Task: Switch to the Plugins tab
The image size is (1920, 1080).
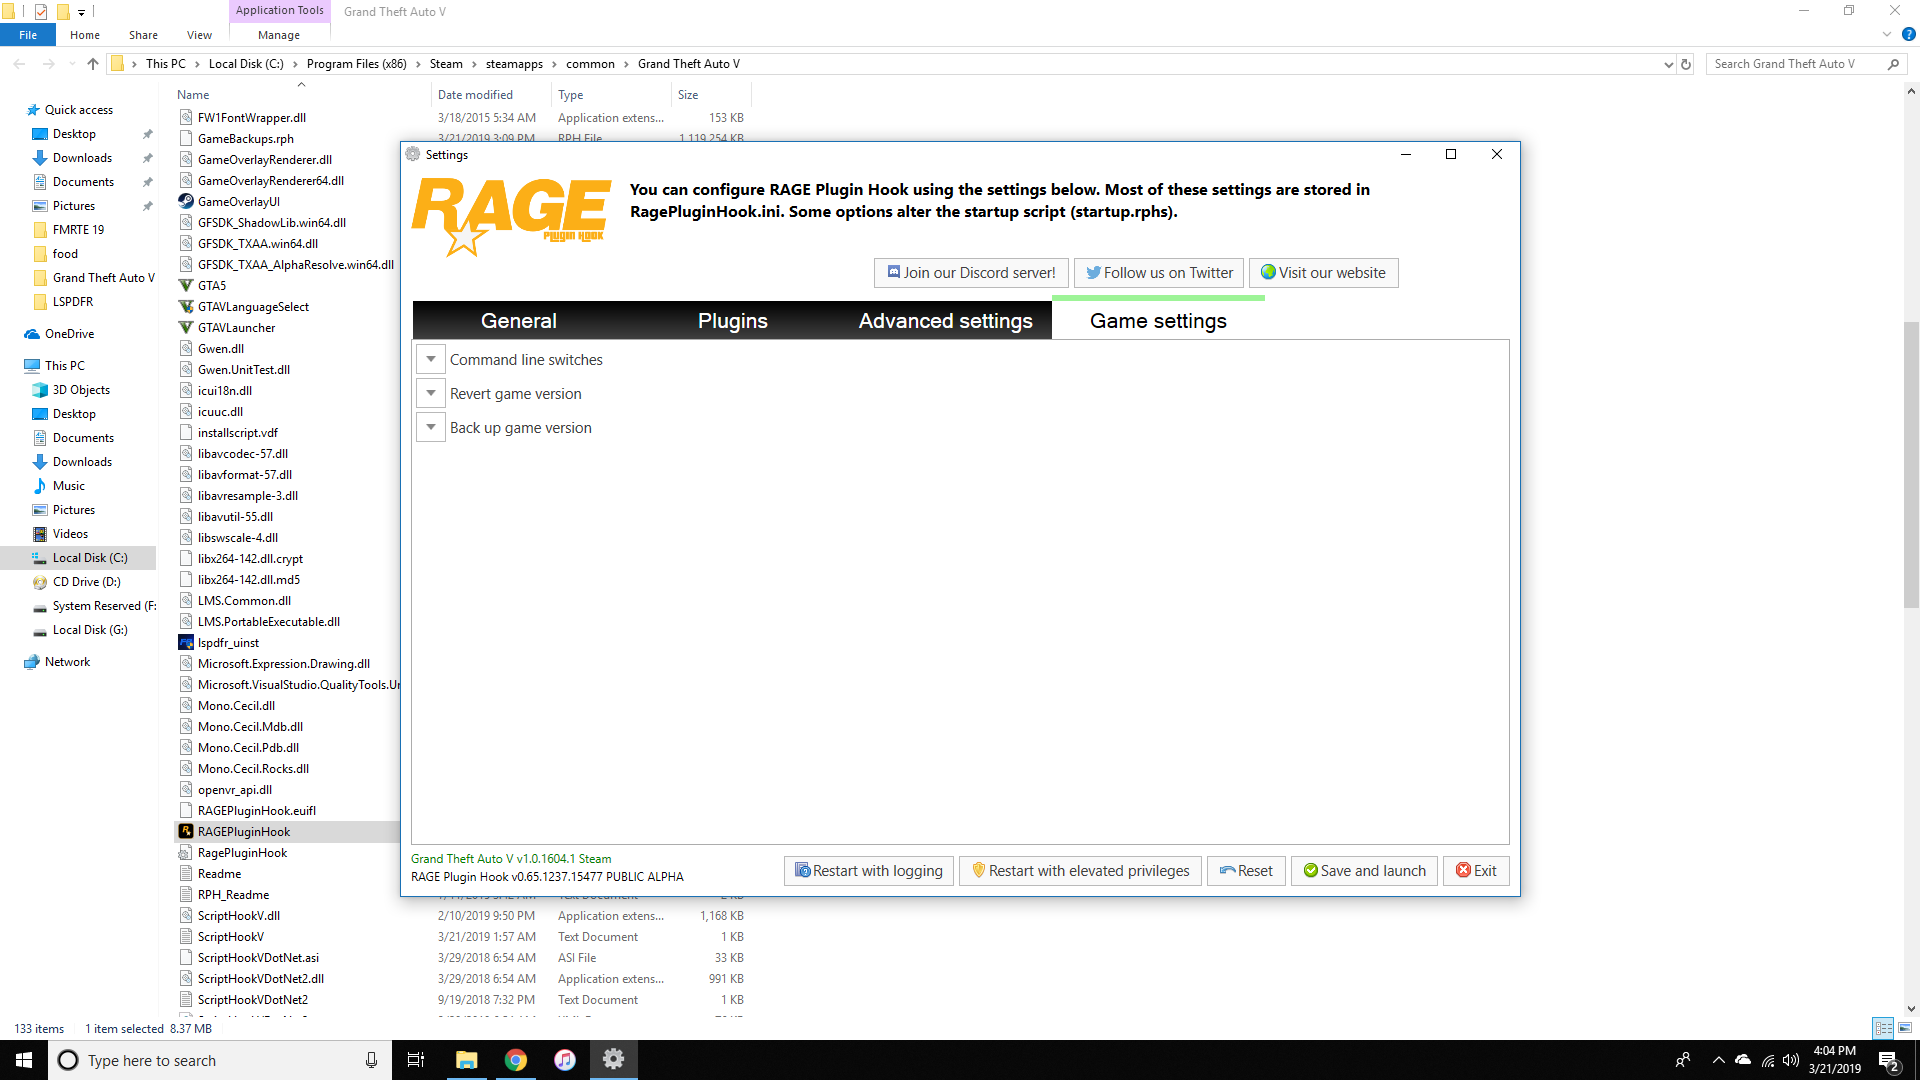Action: [732, 321]
